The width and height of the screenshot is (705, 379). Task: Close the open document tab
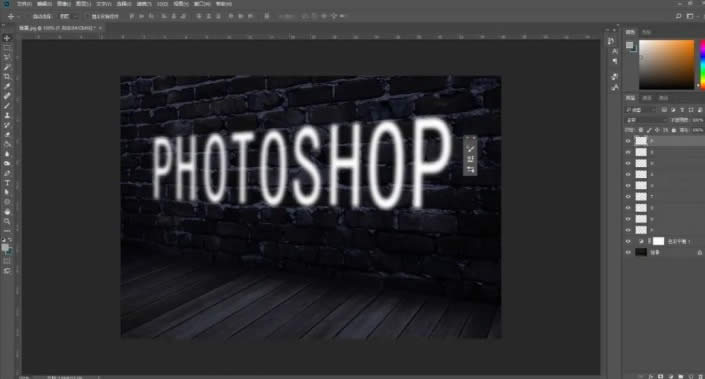pyautogui.click(x=100, y=28)
